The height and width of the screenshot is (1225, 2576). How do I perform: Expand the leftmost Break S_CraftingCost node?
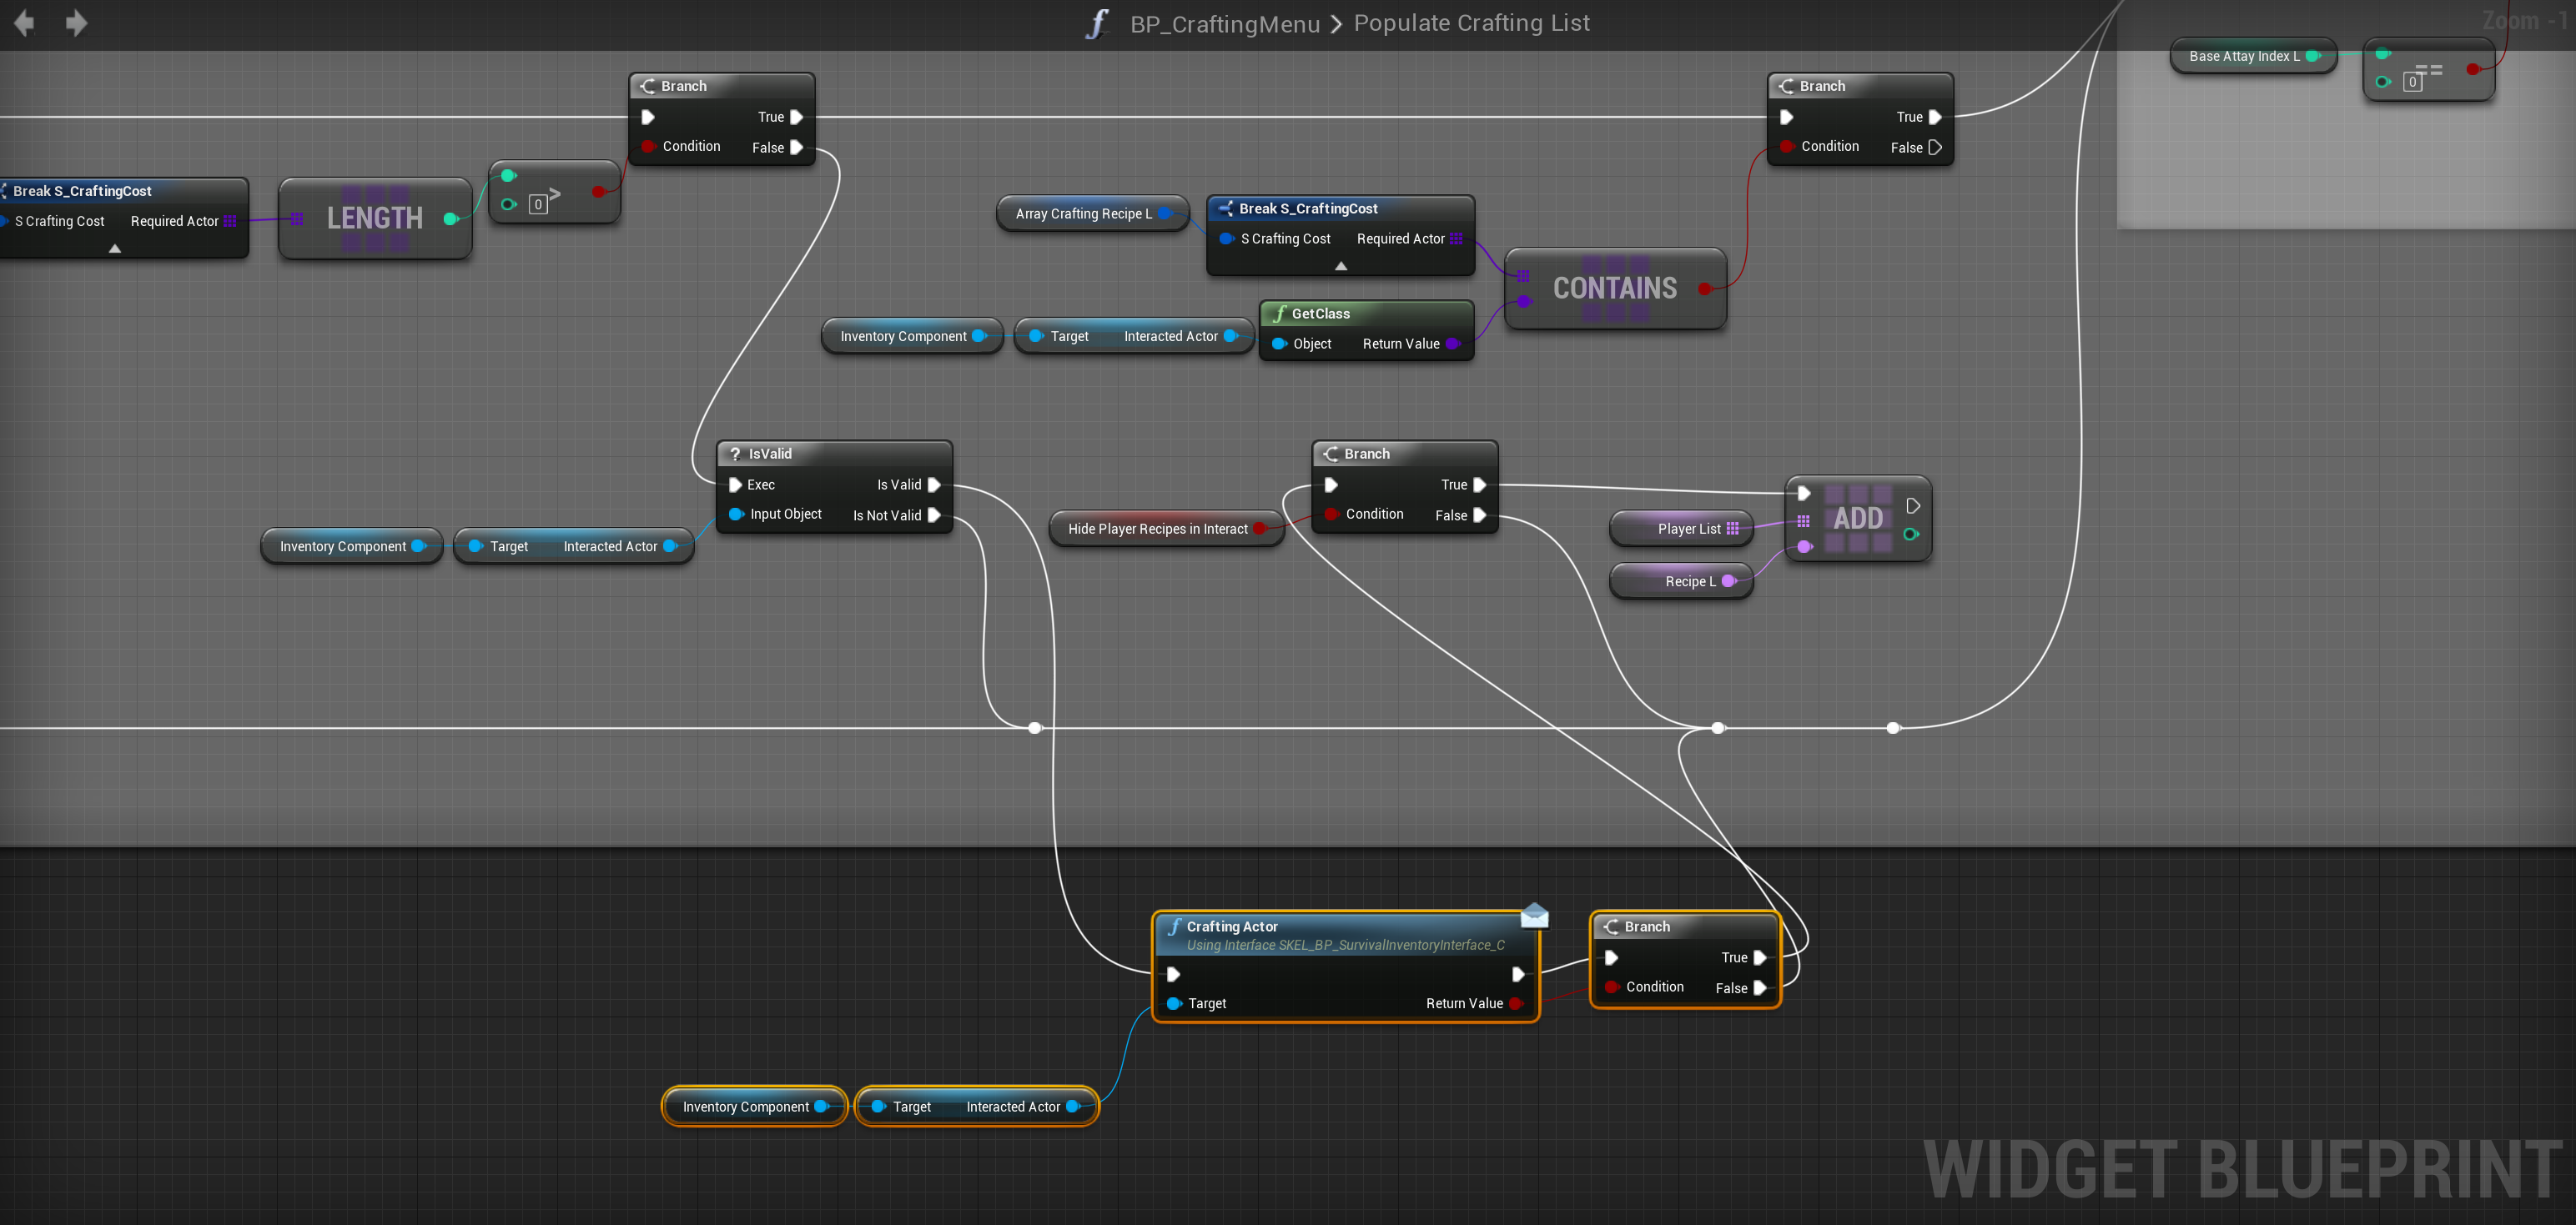115,249
